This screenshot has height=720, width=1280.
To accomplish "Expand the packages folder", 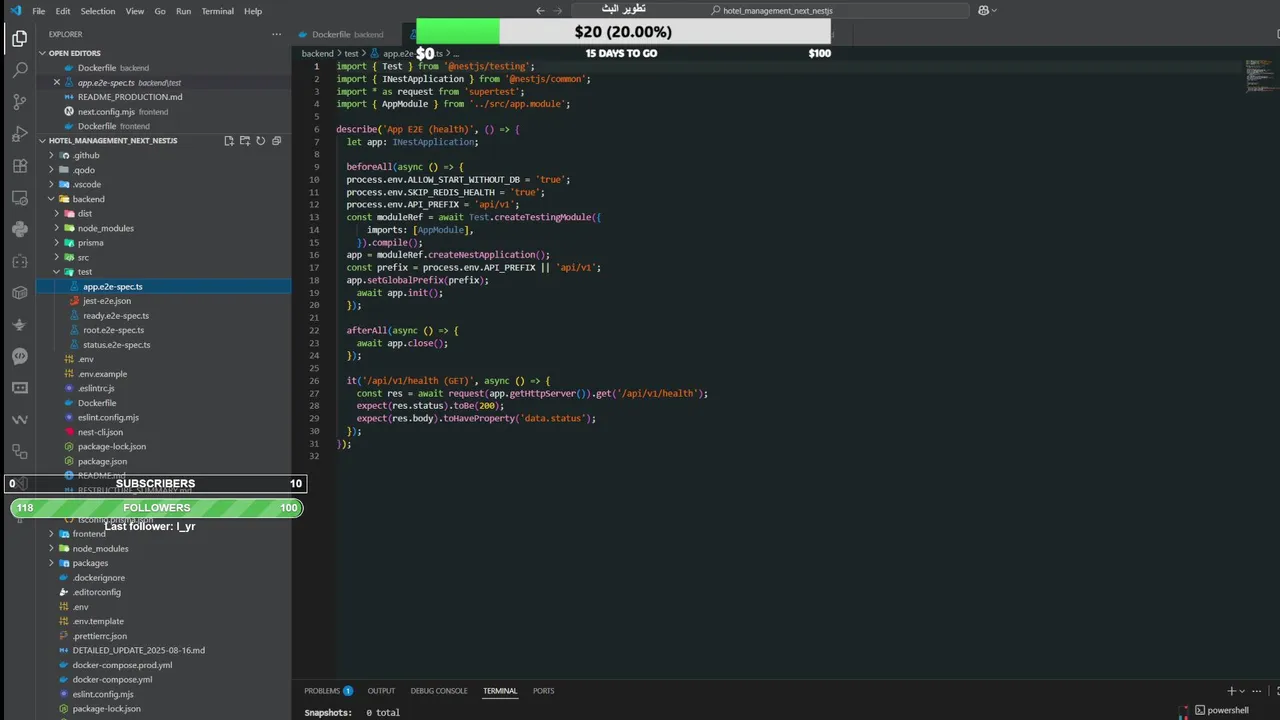I will click(x=51, y=563).
